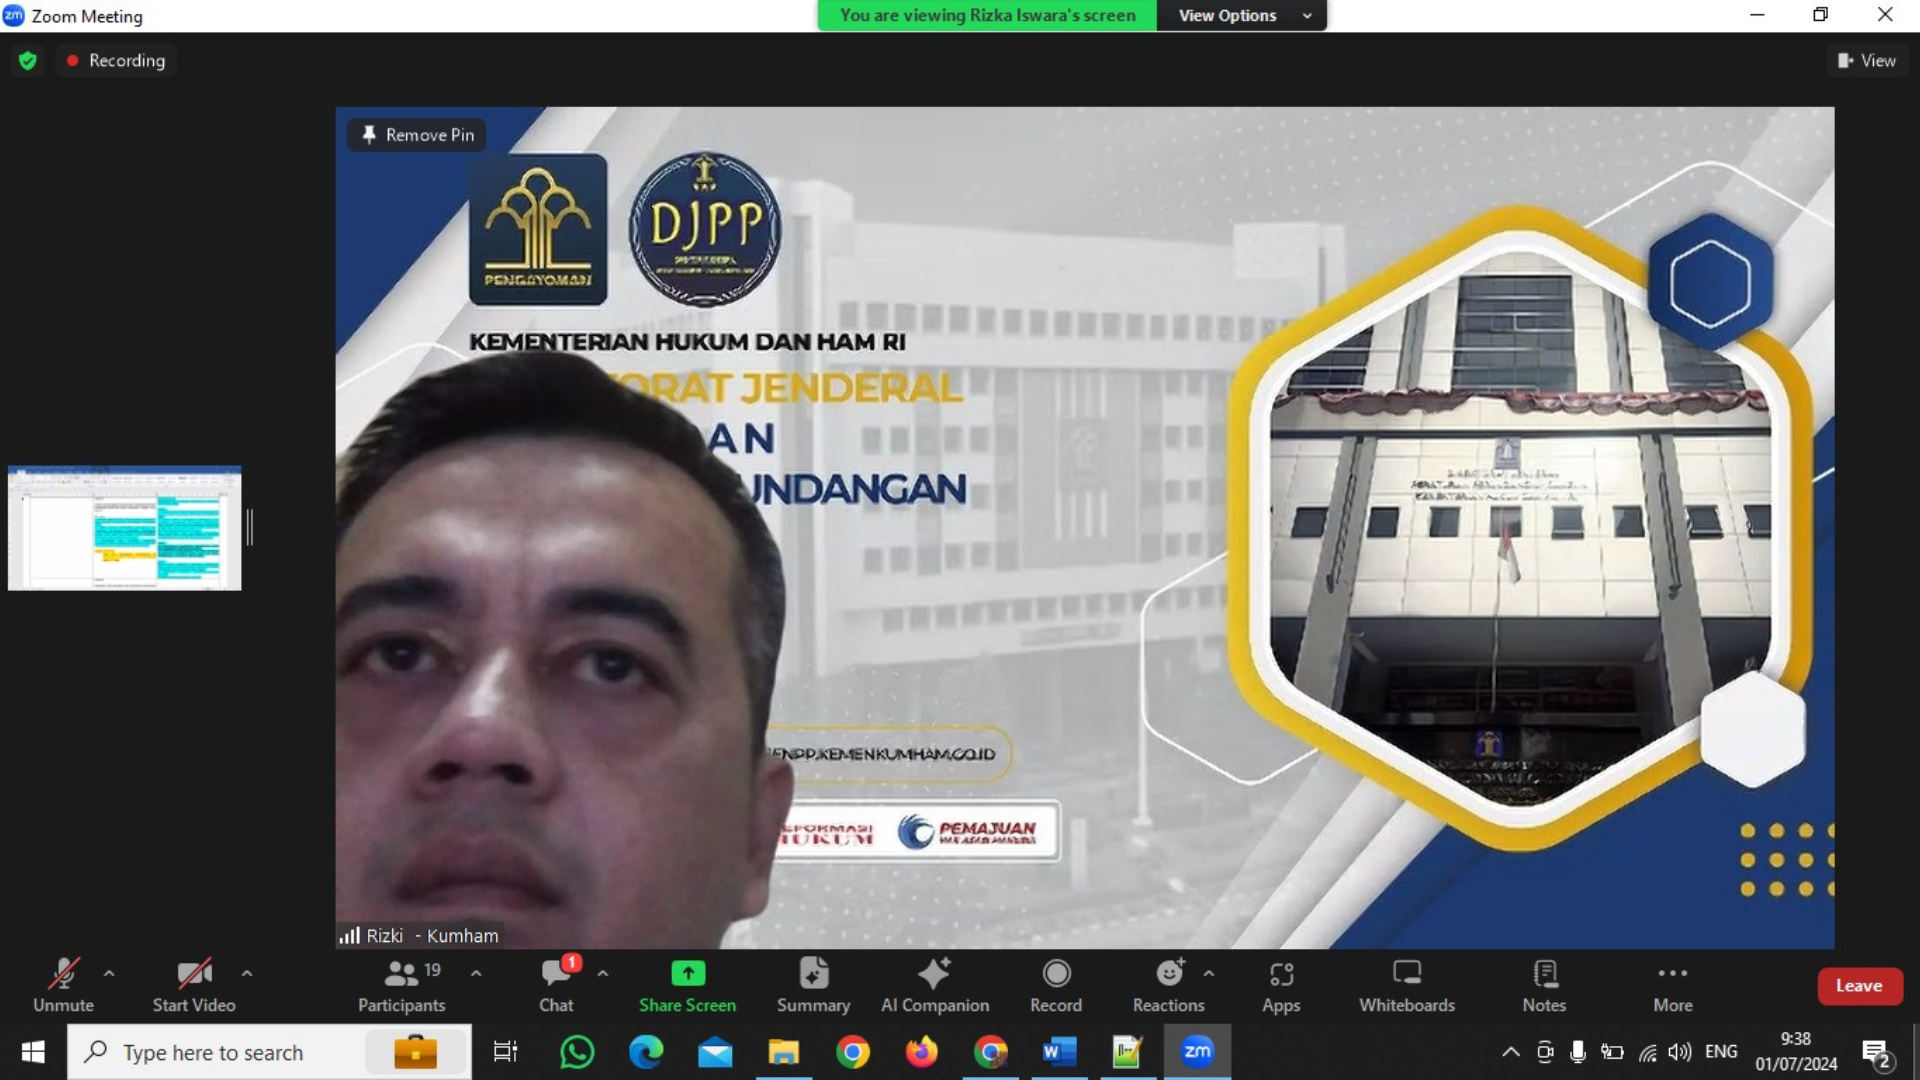Open File Explorer from the taskbar

(784, 1052)
